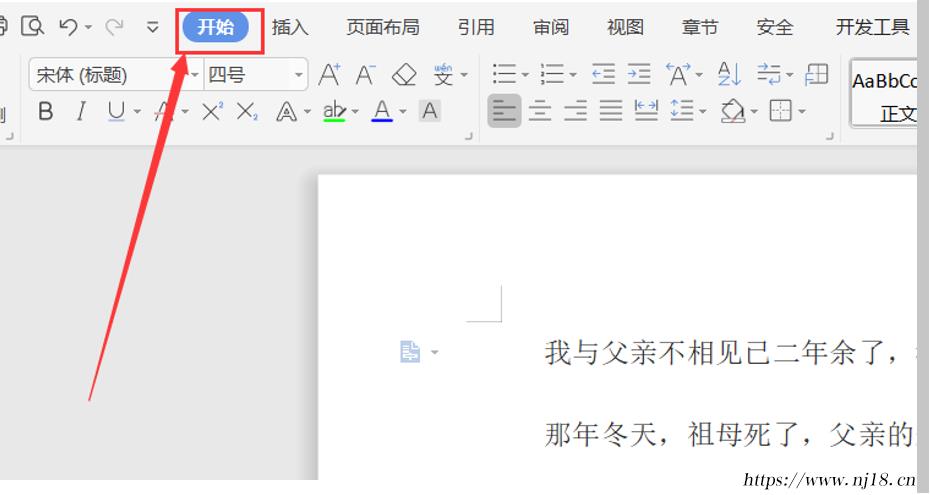Go to the 审阅 tab
Viewport: 930px width, 495px height.
point(550,27)
